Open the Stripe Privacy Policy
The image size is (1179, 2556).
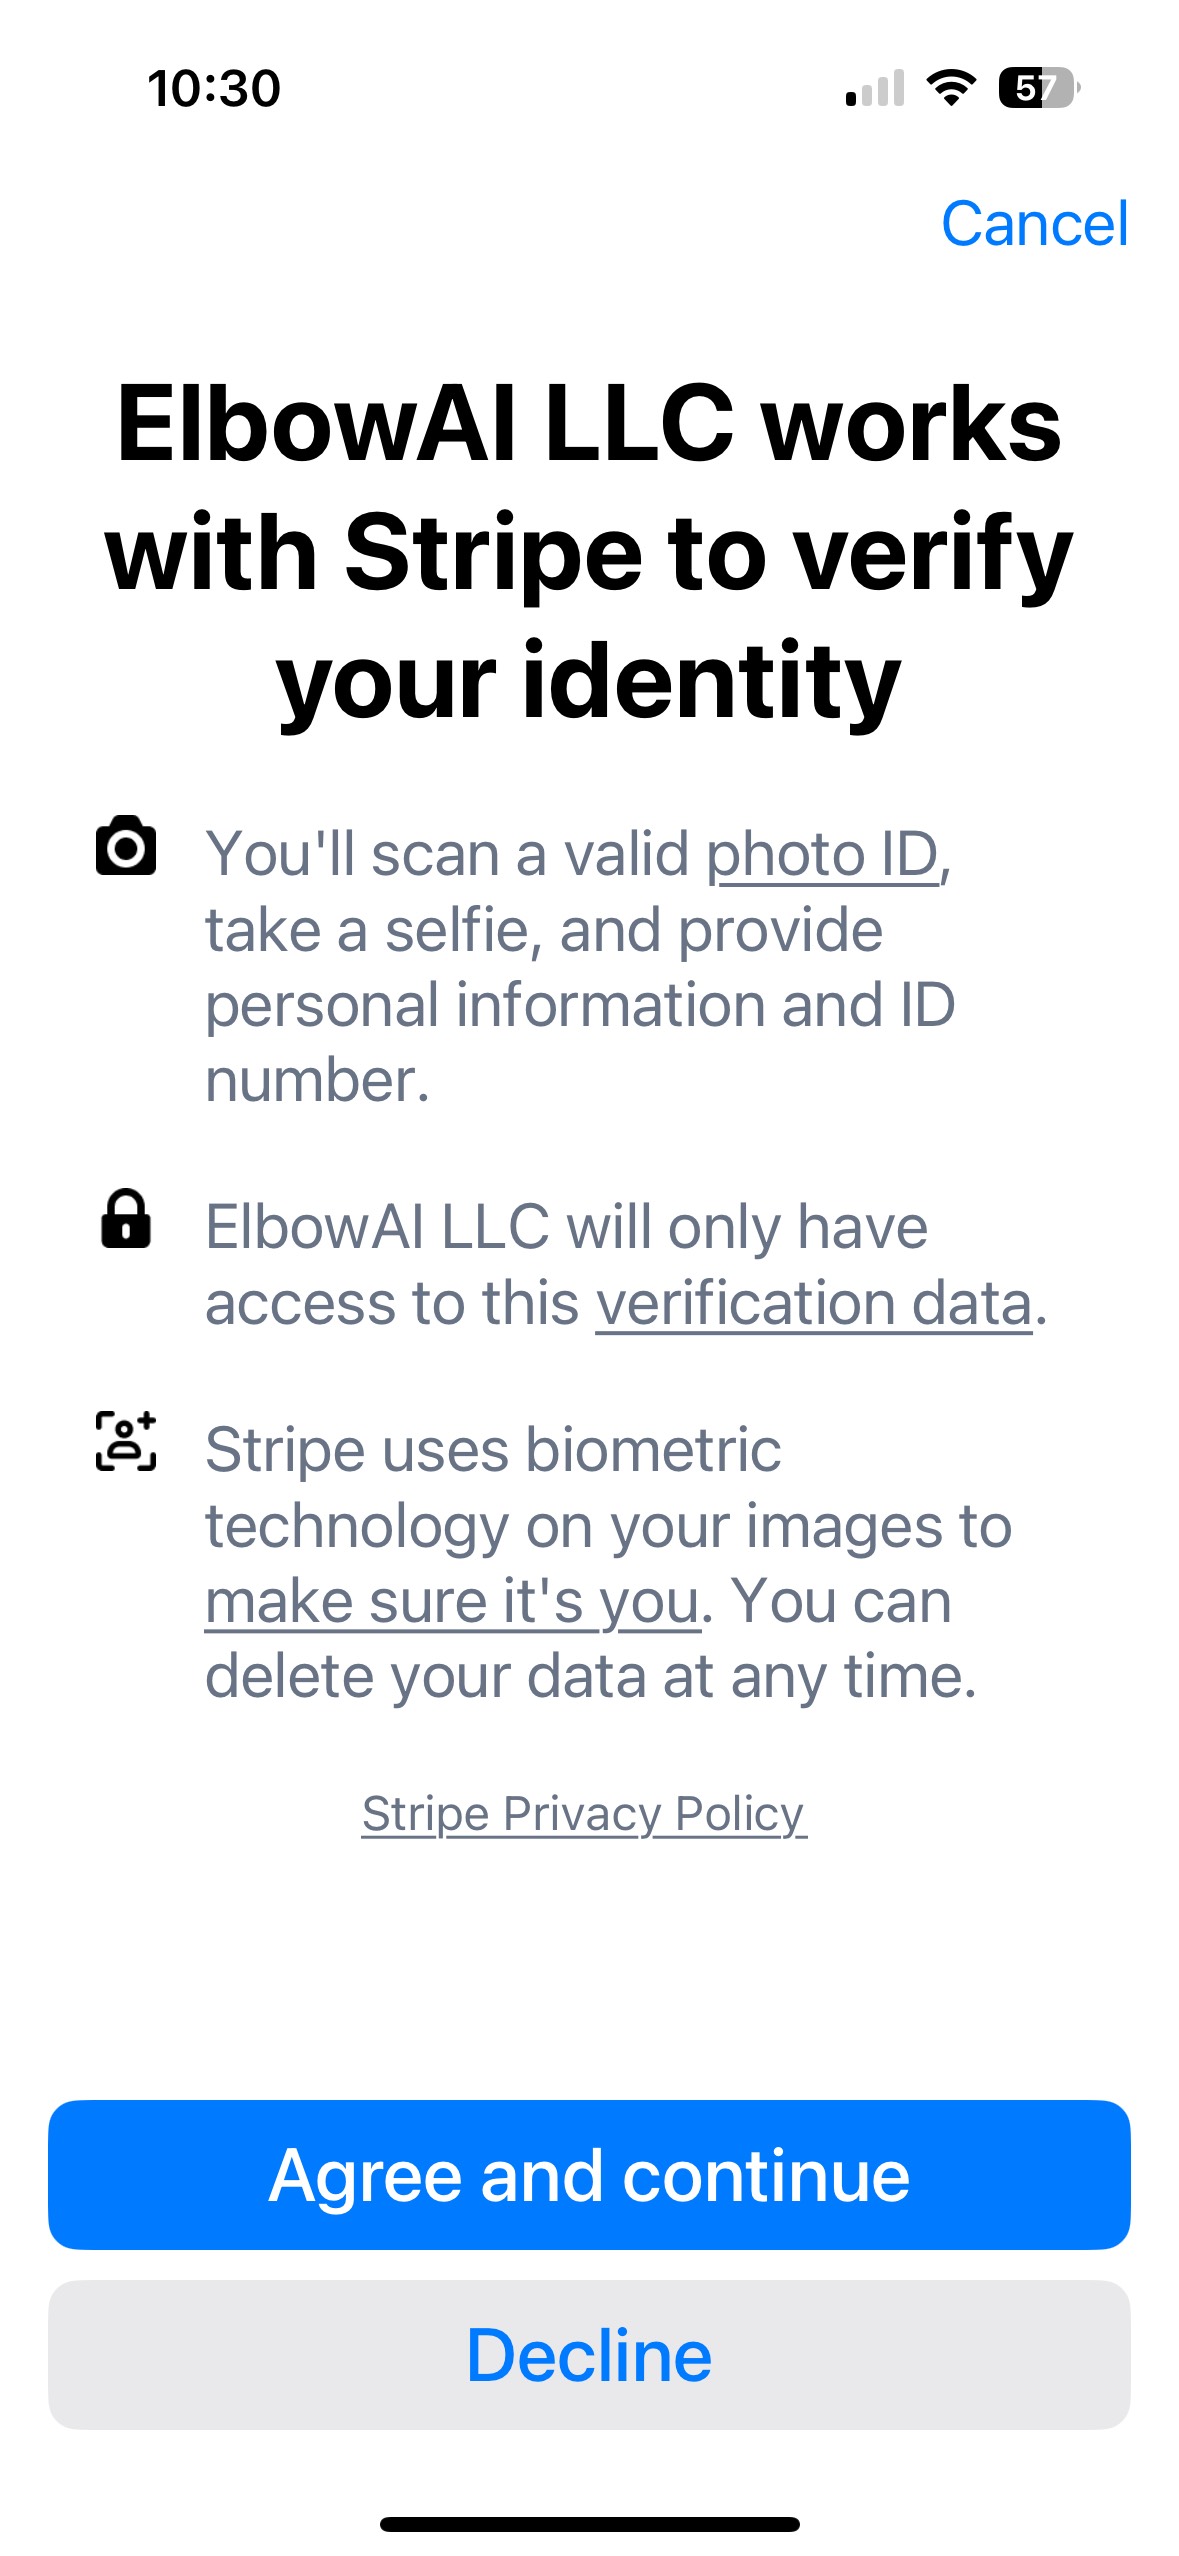tap(584, 1813)
